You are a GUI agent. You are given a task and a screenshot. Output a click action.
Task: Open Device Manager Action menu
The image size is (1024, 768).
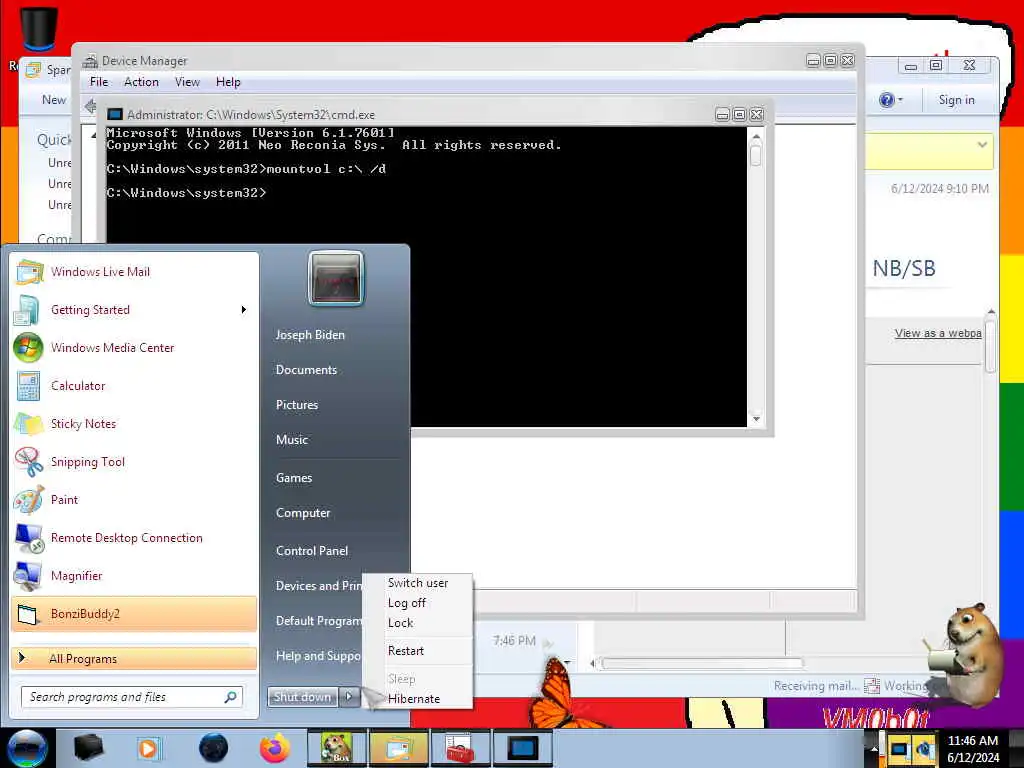tap(141, 82)
